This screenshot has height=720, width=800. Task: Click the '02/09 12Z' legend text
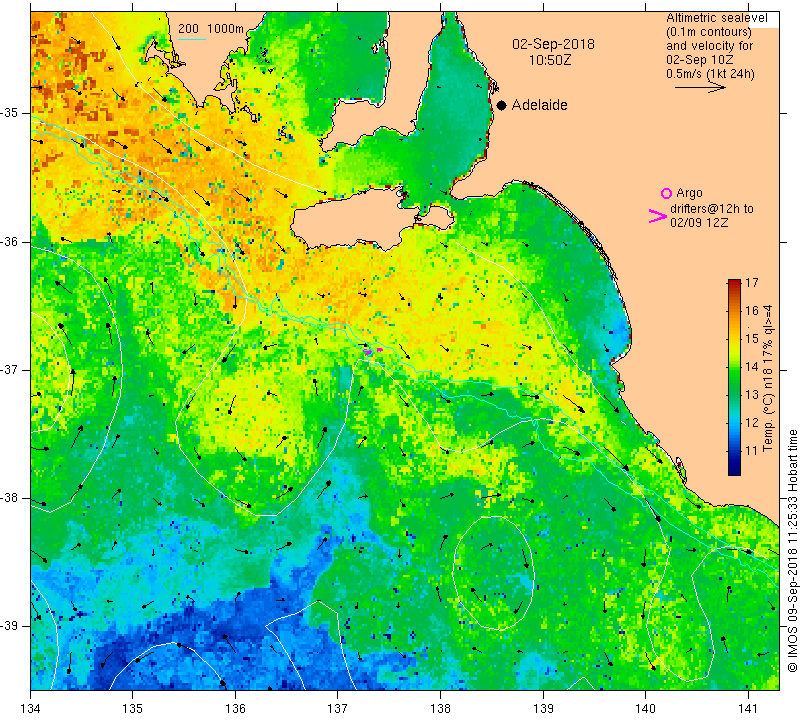(x=699, y=222)
